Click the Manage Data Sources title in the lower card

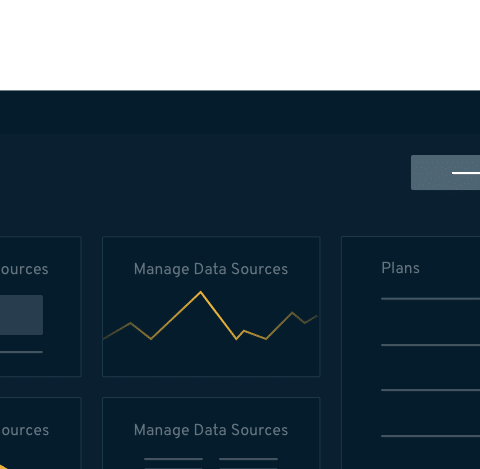click(211, 430)
